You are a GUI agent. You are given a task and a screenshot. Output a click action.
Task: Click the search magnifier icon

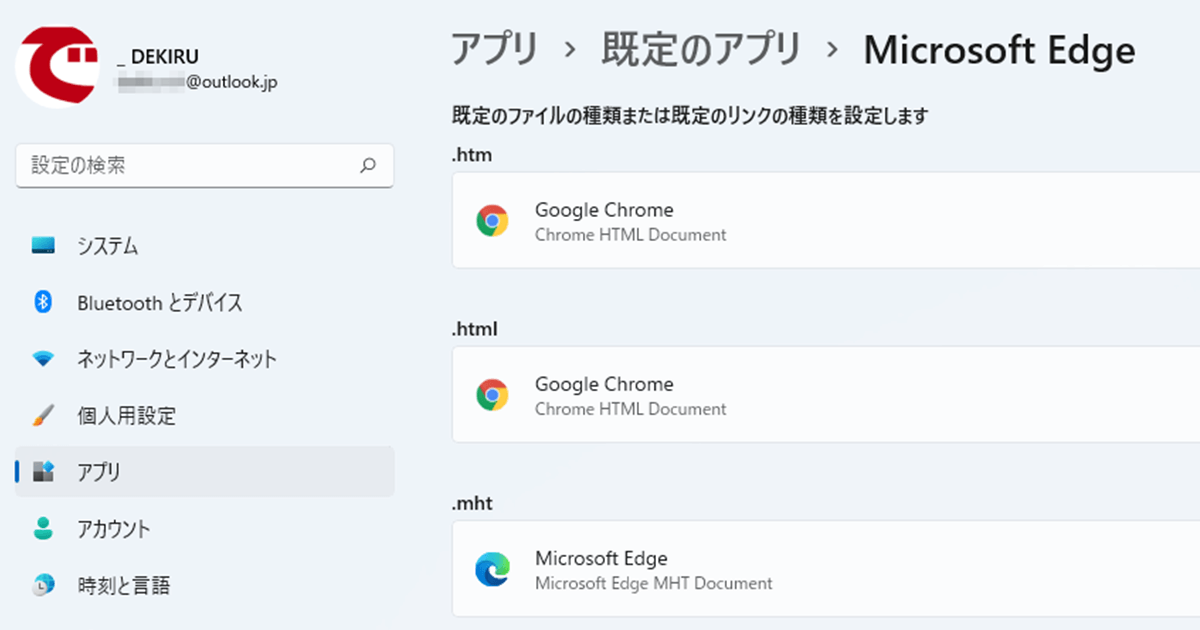368,166
